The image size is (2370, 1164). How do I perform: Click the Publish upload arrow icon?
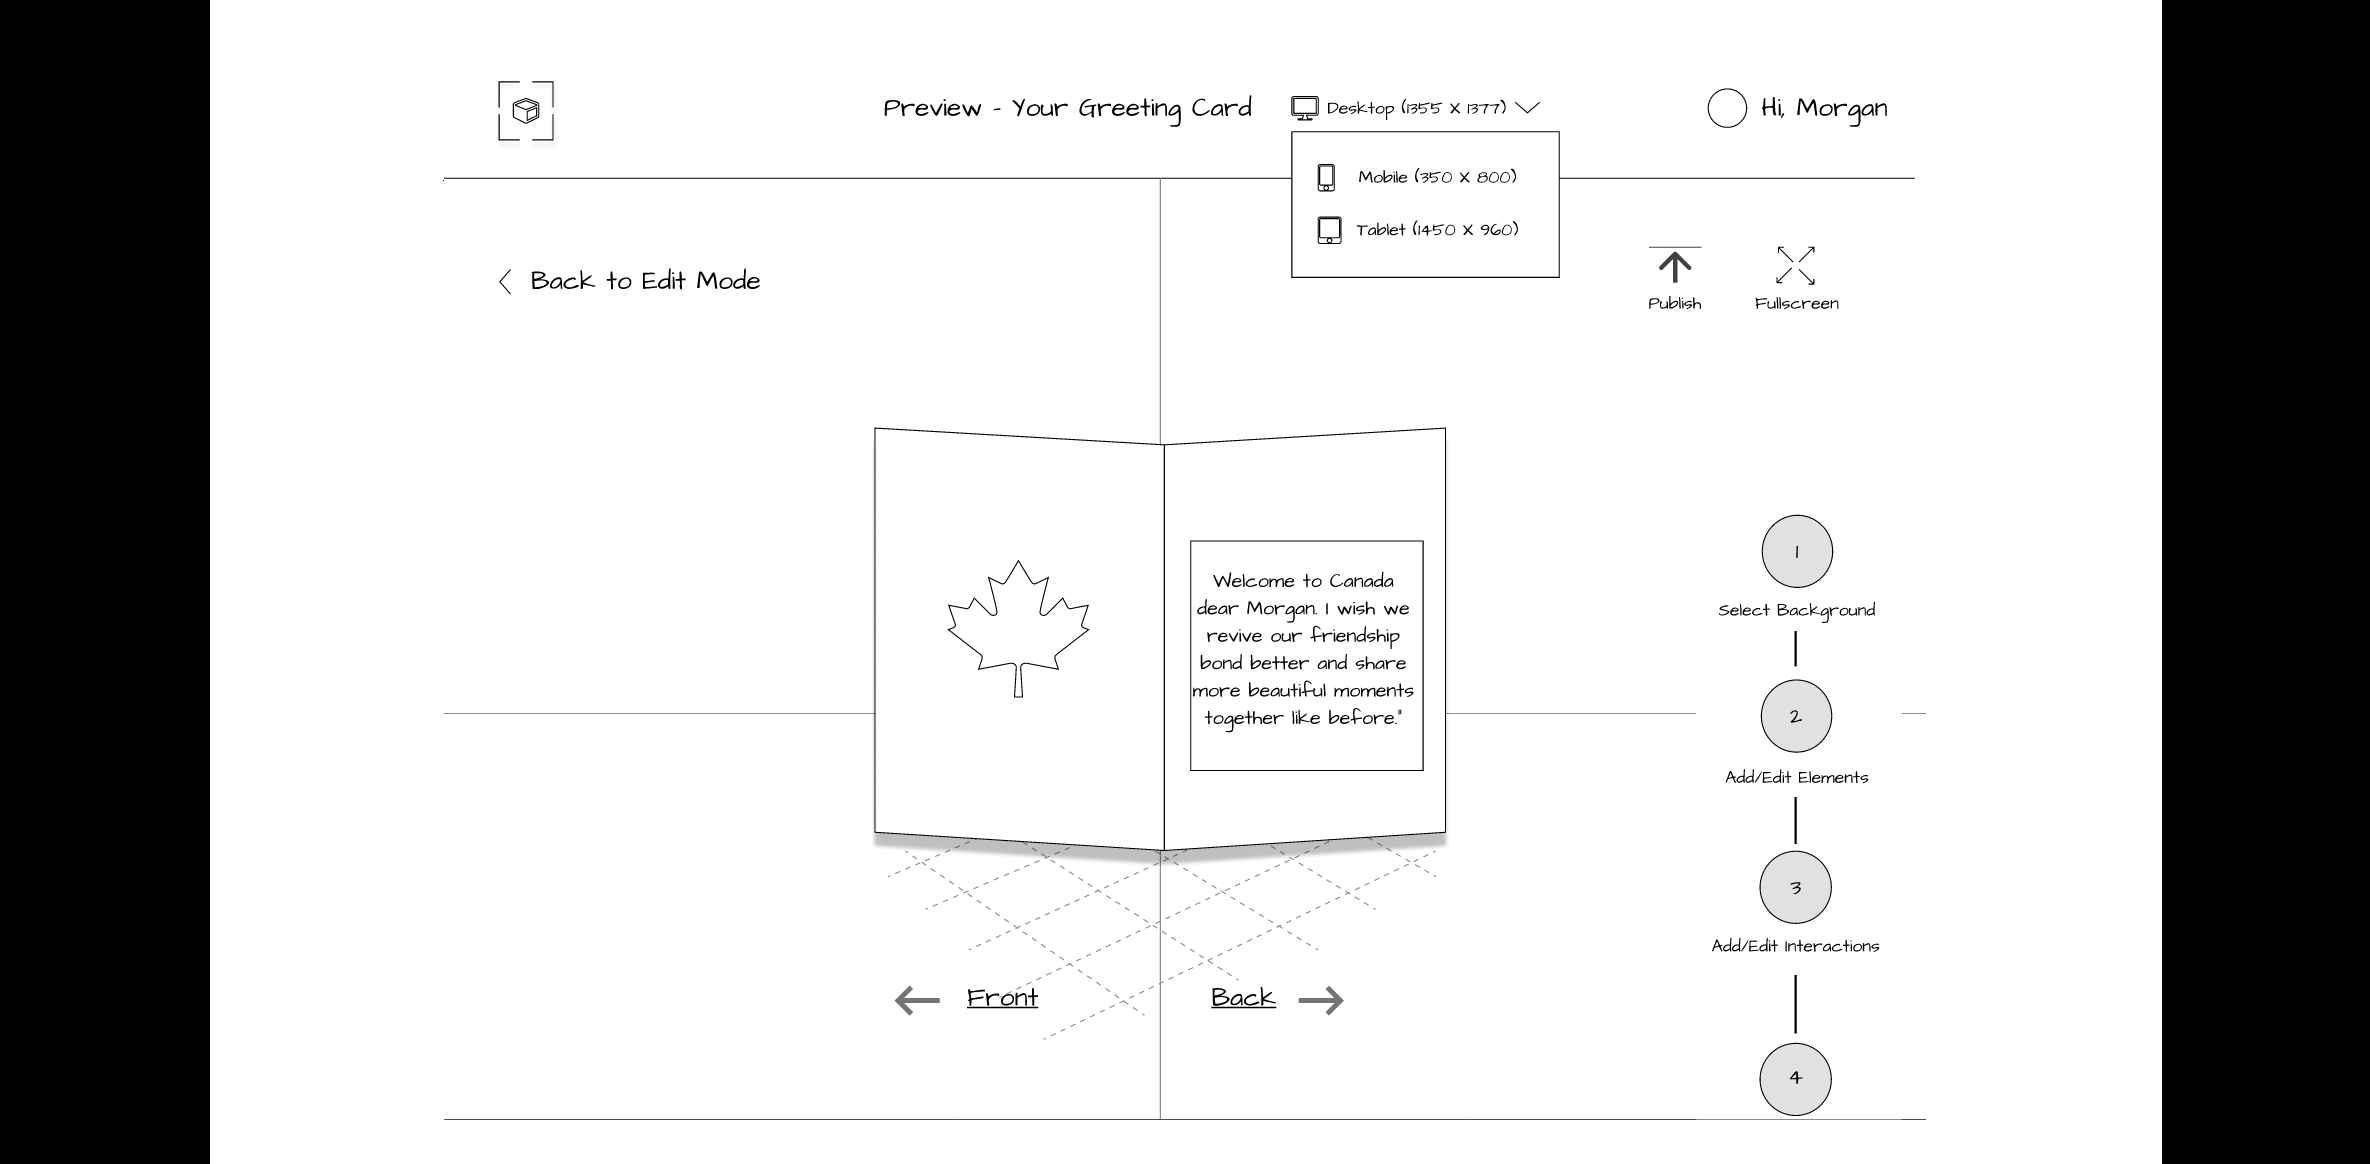(x=1675, y=267)
